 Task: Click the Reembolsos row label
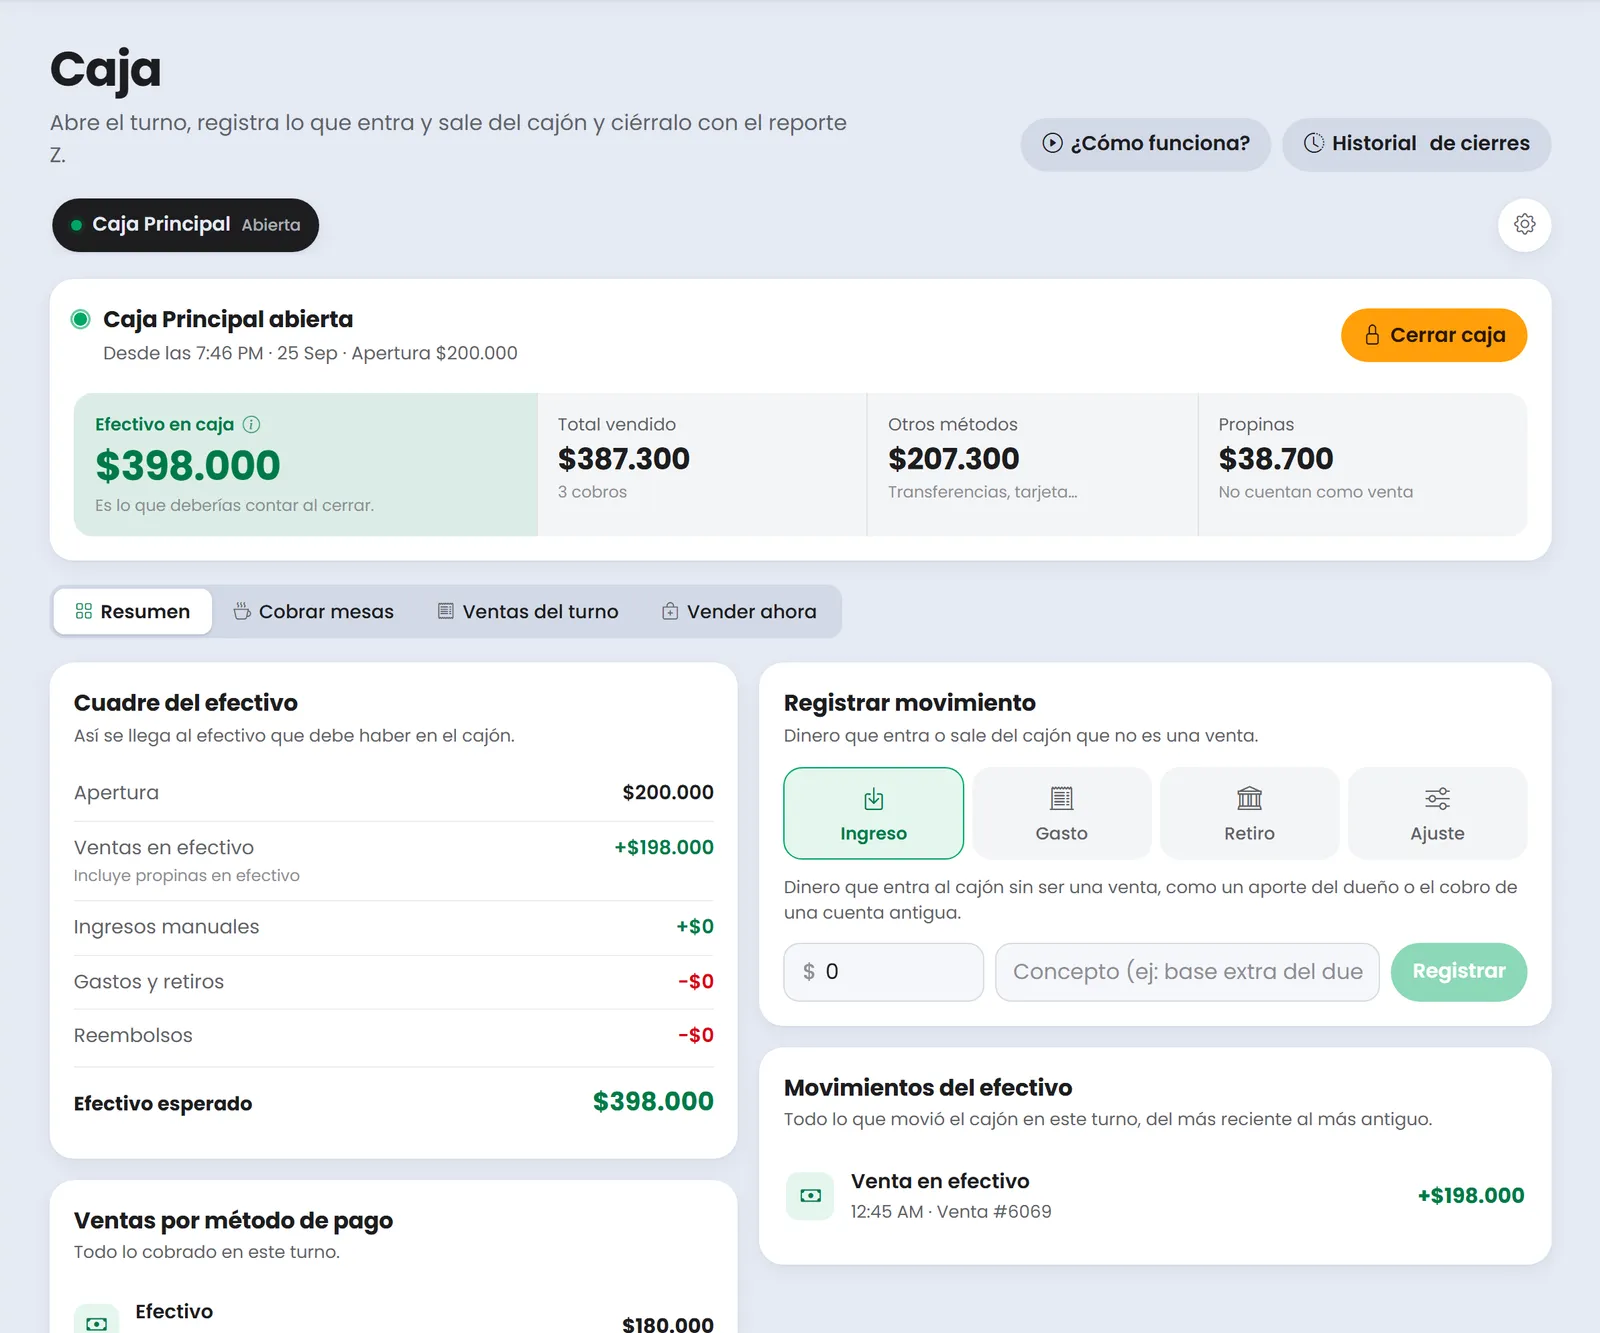(133, 1036)
